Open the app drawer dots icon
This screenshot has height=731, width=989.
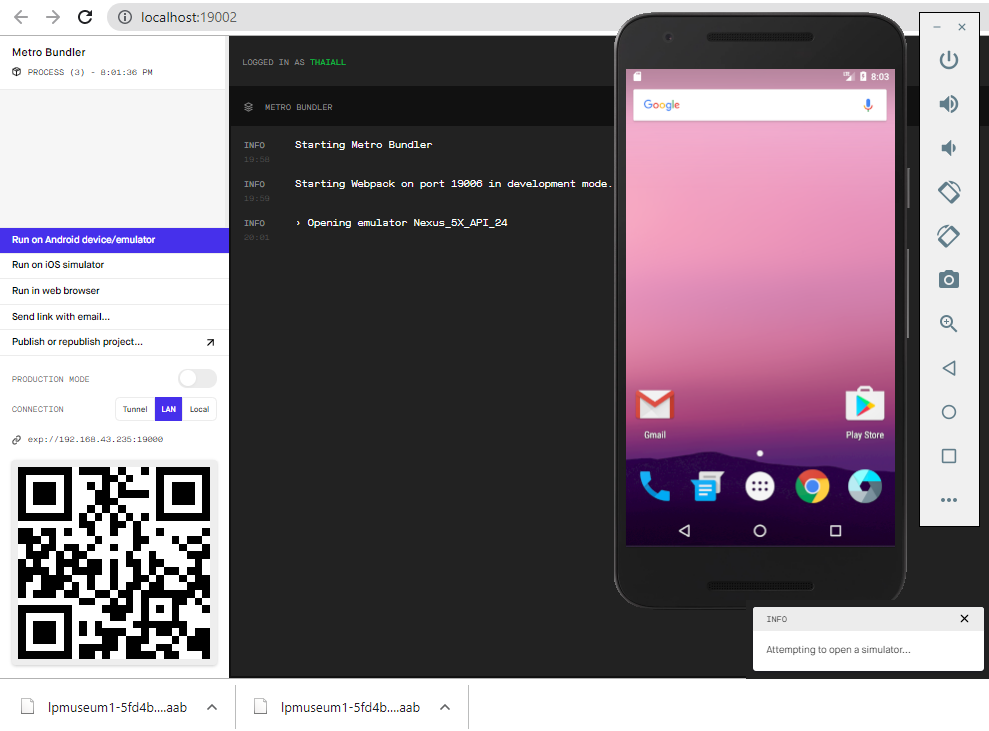[x=760, y=486]
